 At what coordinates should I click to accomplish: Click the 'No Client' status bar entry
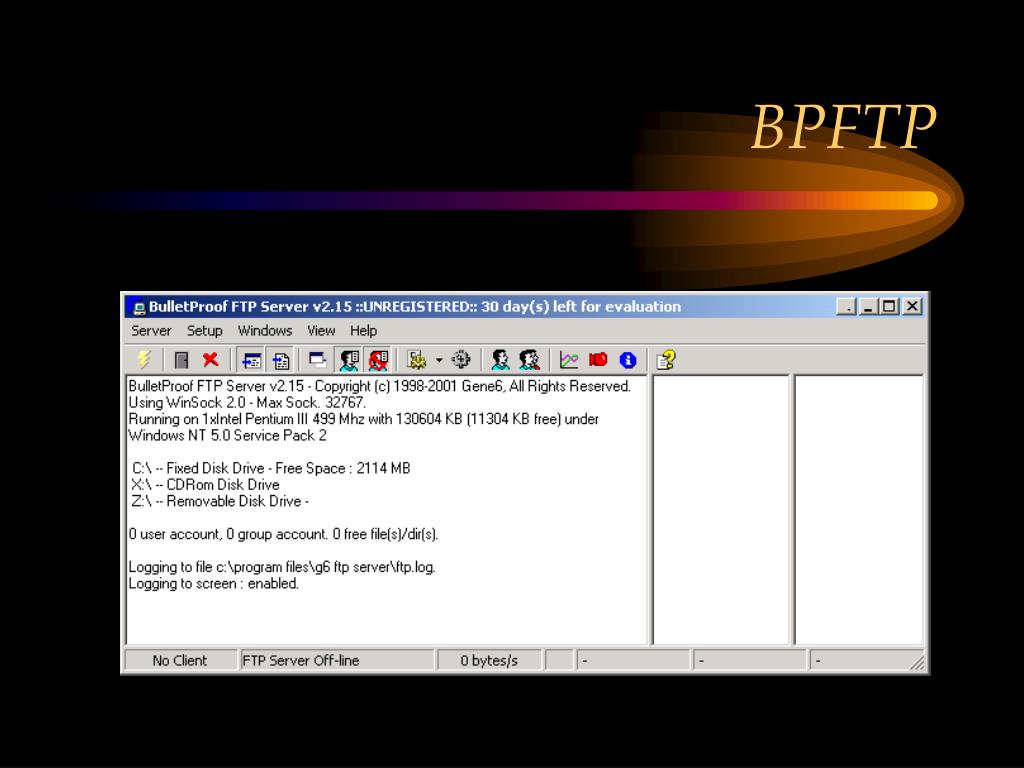click(180, 660)
